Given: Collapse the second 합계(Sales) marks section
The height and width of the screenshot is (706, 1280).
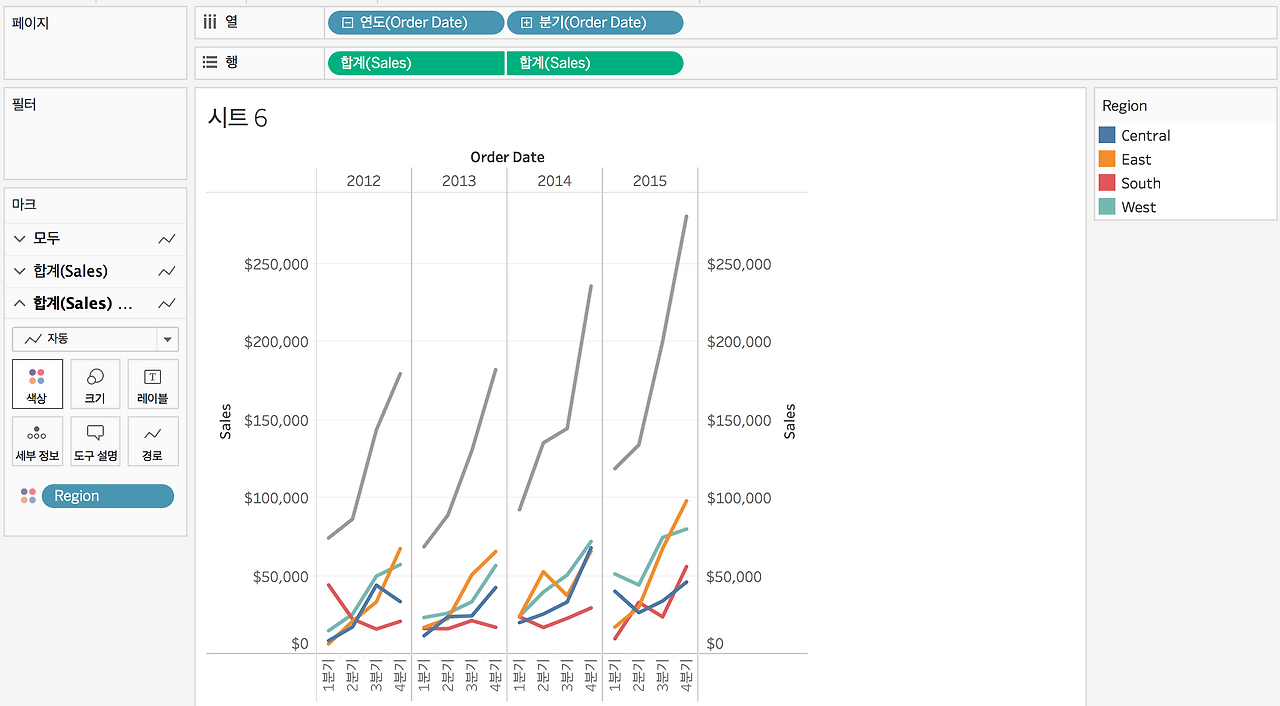Looking at the screenshot, I should click(19, 303).
